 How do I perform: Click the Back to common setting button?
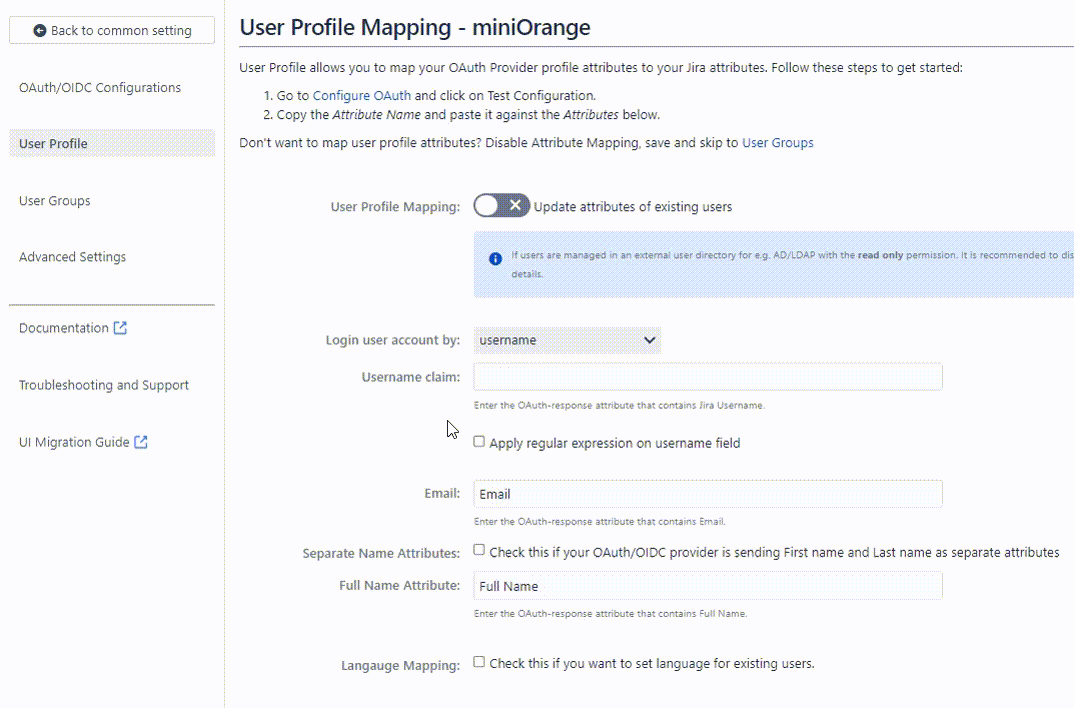pyautogui.click(x=112, y=30)
